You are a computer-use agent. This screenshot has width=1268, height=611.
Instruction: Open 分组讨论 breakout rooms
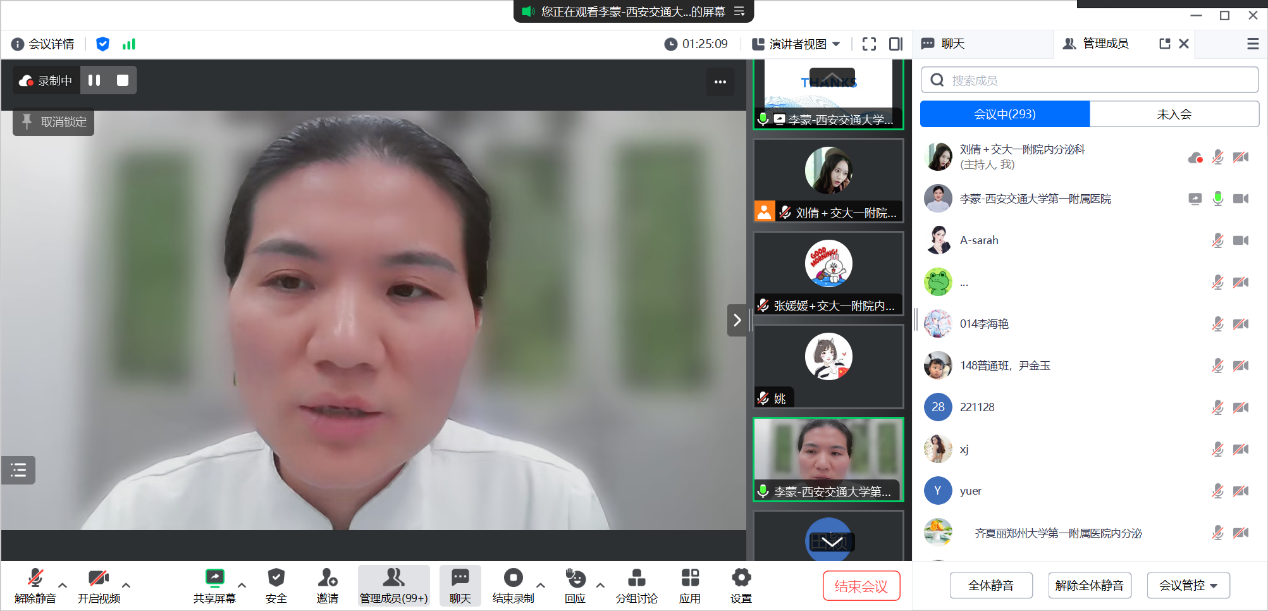[x=636, y=586]
